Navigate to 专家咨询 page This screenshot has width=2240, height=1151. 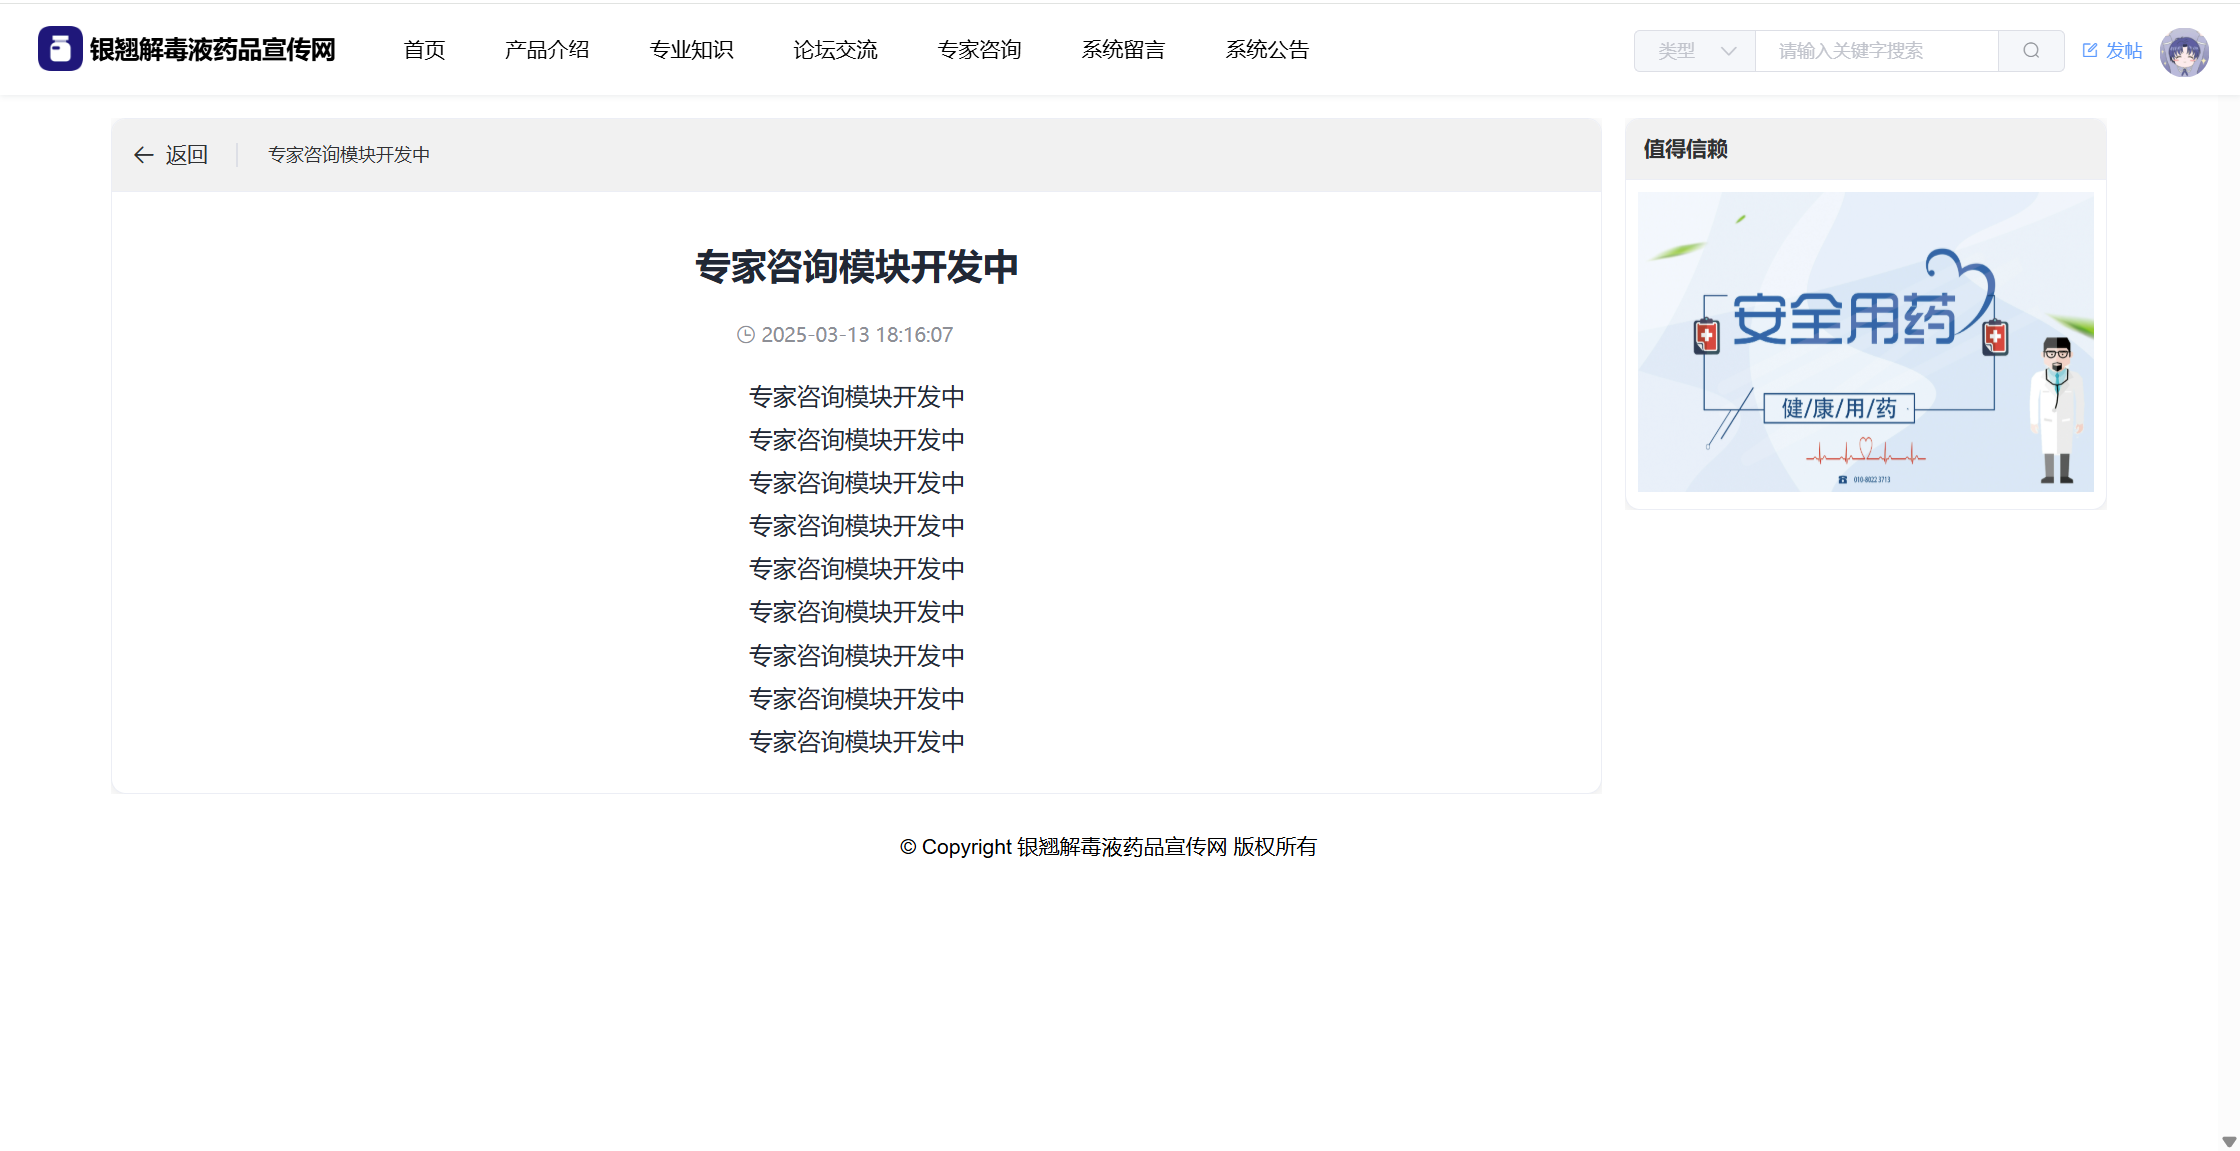tap(979, 50)
